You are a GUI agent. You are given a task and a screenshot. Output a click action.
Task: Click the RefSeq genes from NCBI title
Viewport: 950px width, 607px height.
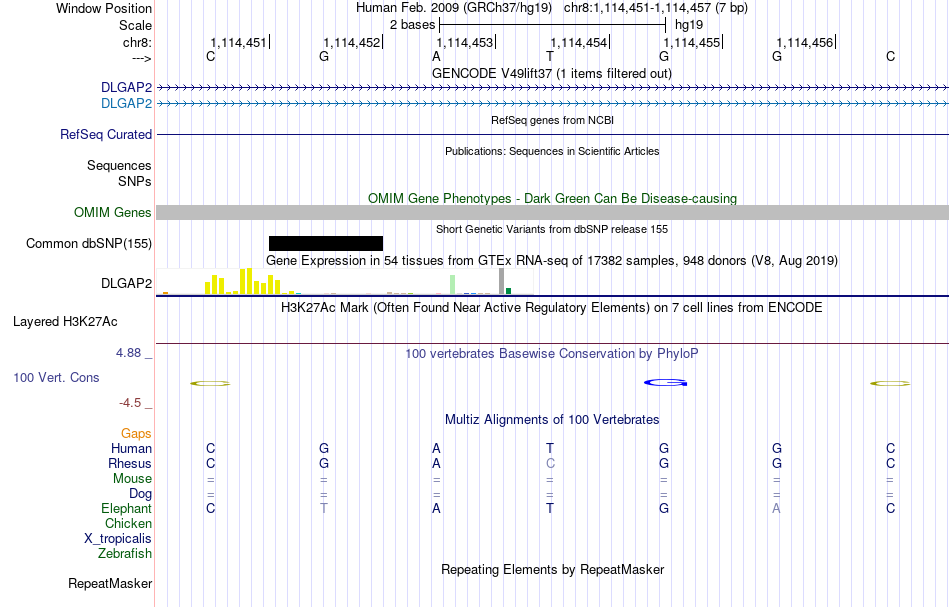[x=553, y=120]
